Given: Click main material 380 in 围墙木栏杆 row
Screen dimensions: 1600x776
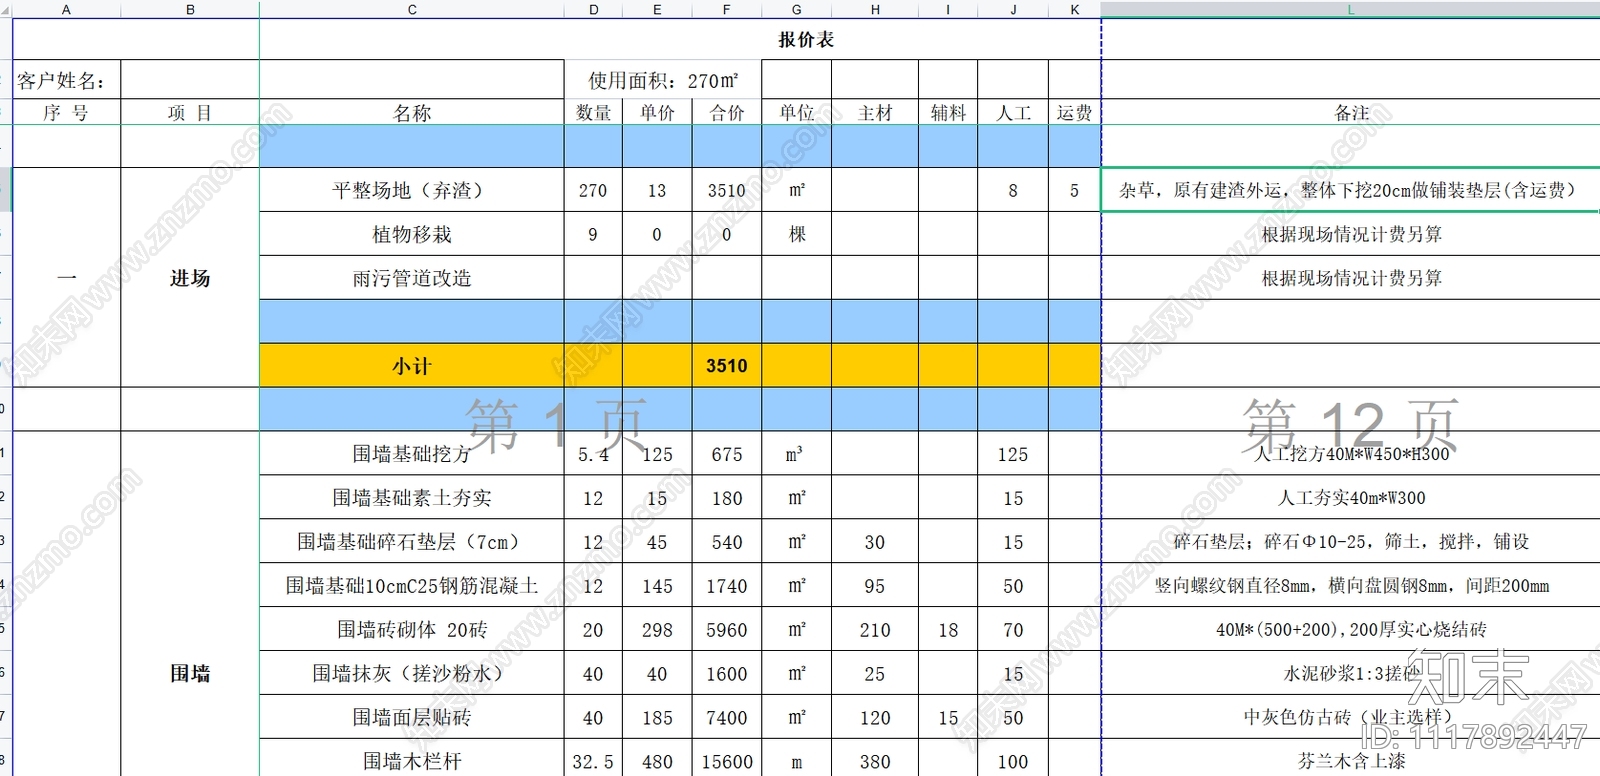Looking at the screenshot, I should tap(875, 760).
